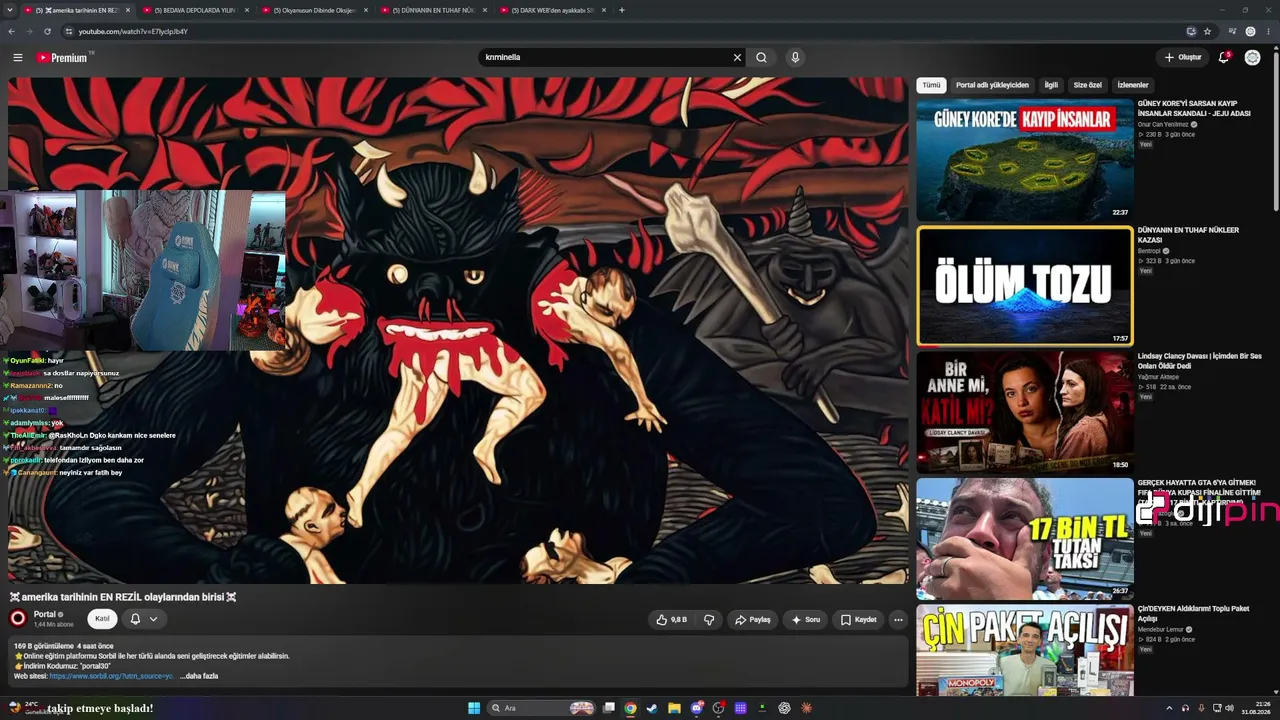The width and height of the screenshot is (1280, 720).
Task: Open channel notification preference dropdown
Action: (143, 619)
